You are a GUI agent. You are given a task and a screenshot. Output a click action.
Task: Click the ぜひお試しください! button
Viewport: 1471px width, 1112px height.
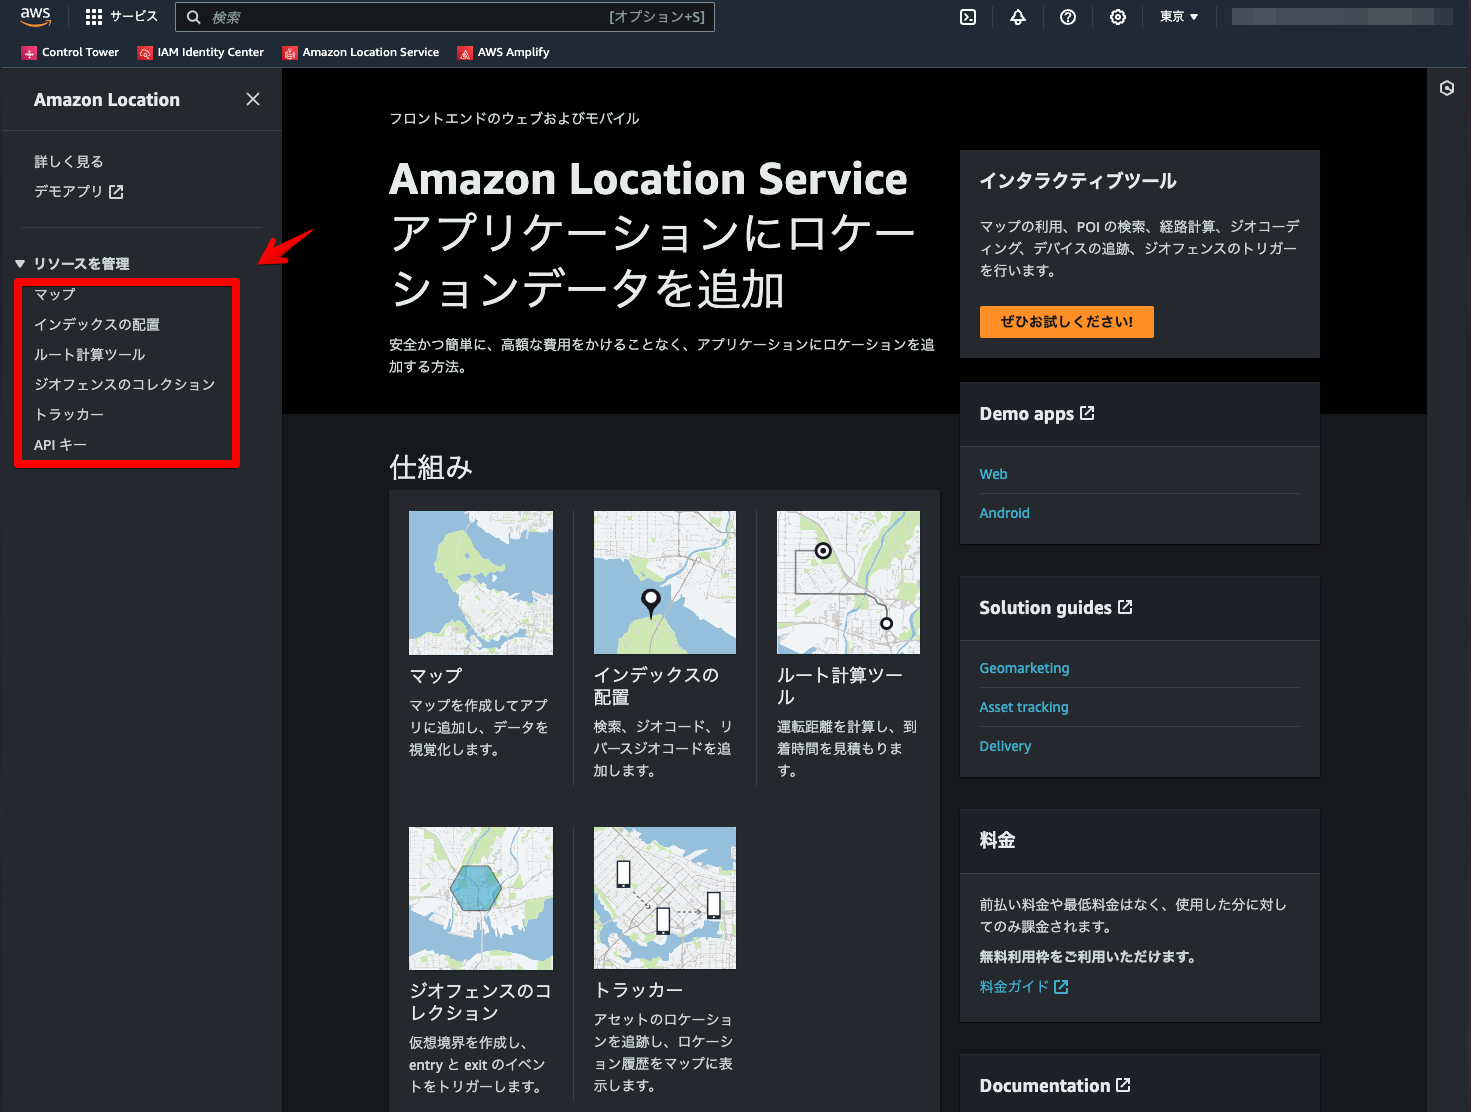1067,322
